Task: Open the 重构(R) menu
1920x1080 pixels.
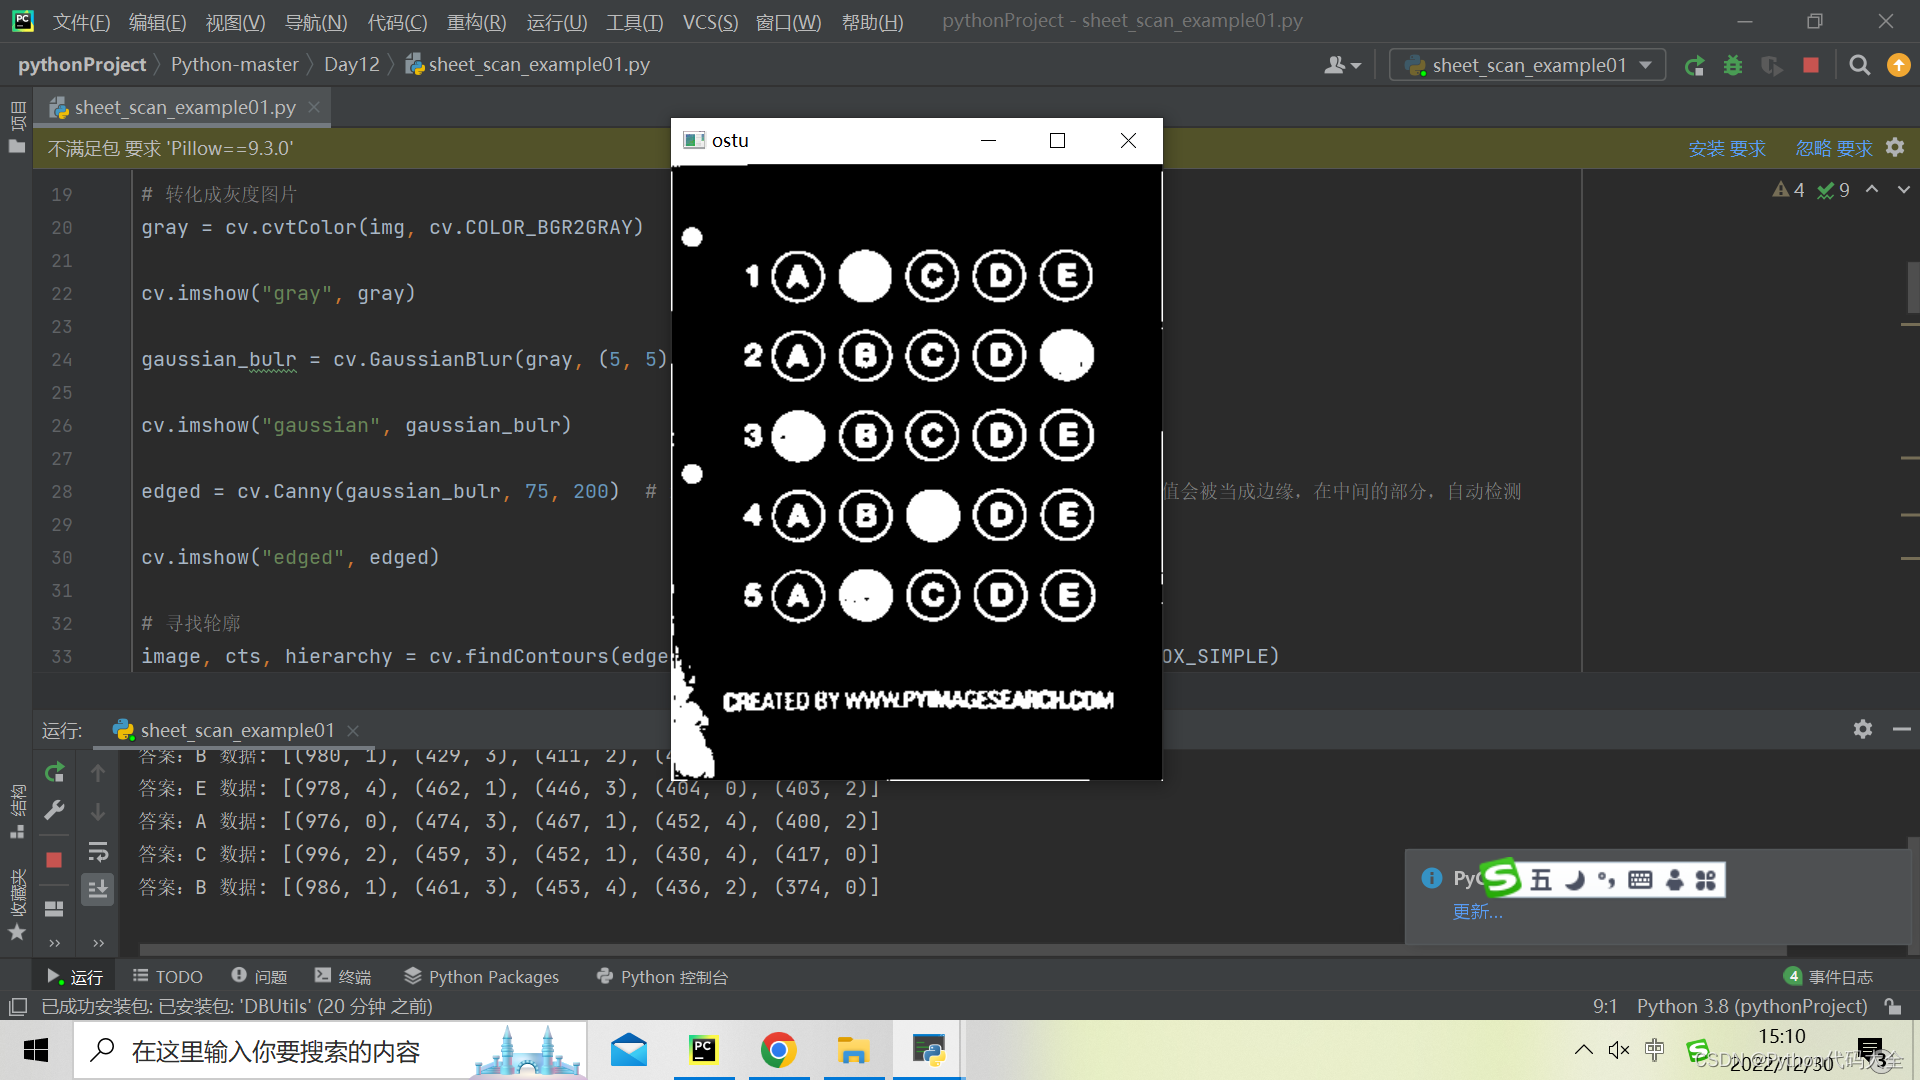Action: pos(476,22)
